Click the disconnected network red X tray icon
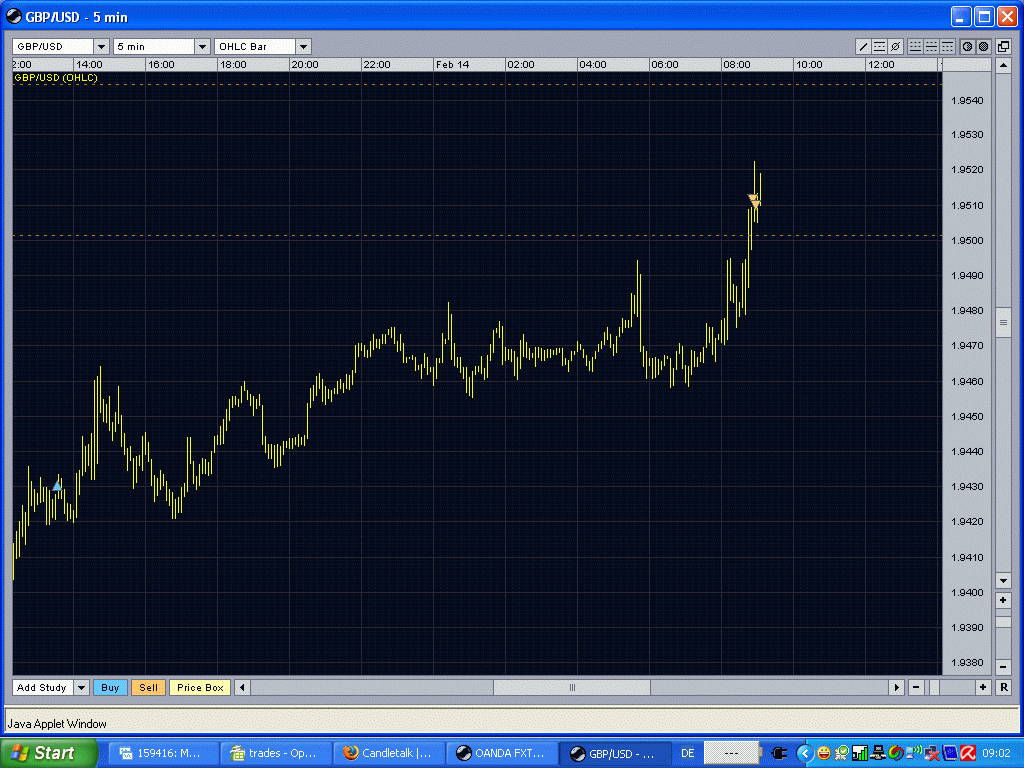Viewport: 1024px width, 768px height. [x=931, y=754]
